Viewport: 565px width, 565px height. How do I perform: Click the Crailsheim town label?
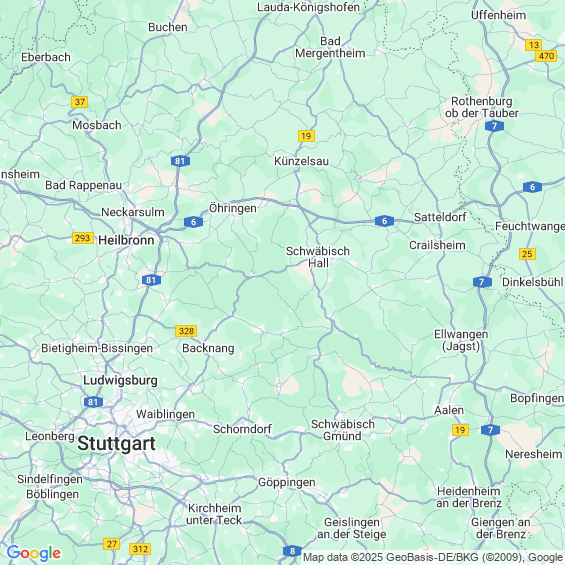pos(437,245)
